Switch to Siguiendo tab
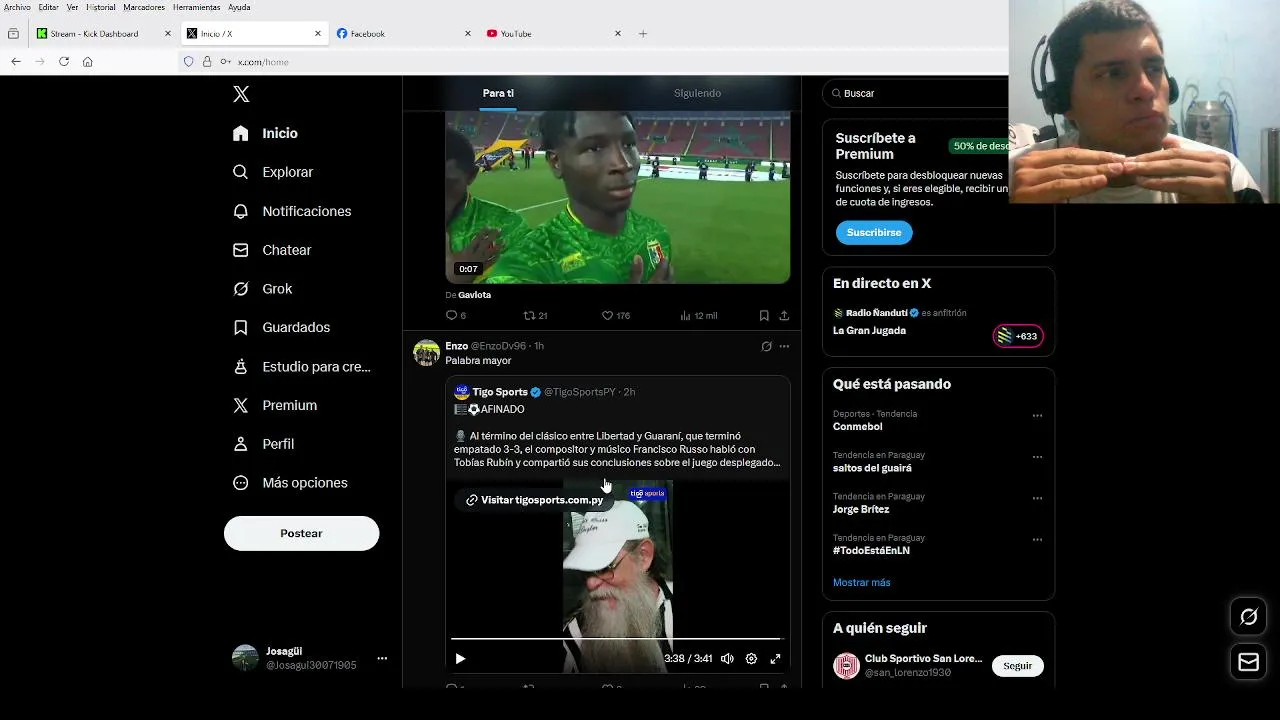Screen dimensions: 1280x720 pyautogui.click(x=697, y=93)
